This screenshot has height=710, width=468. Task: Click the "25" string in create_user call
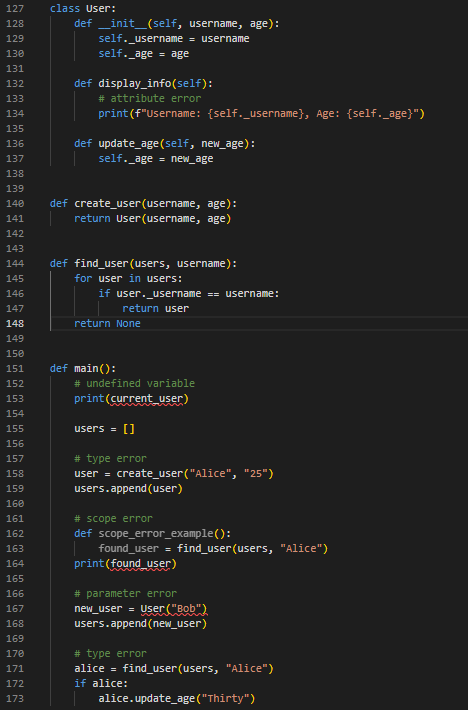[x=256, y=474]
